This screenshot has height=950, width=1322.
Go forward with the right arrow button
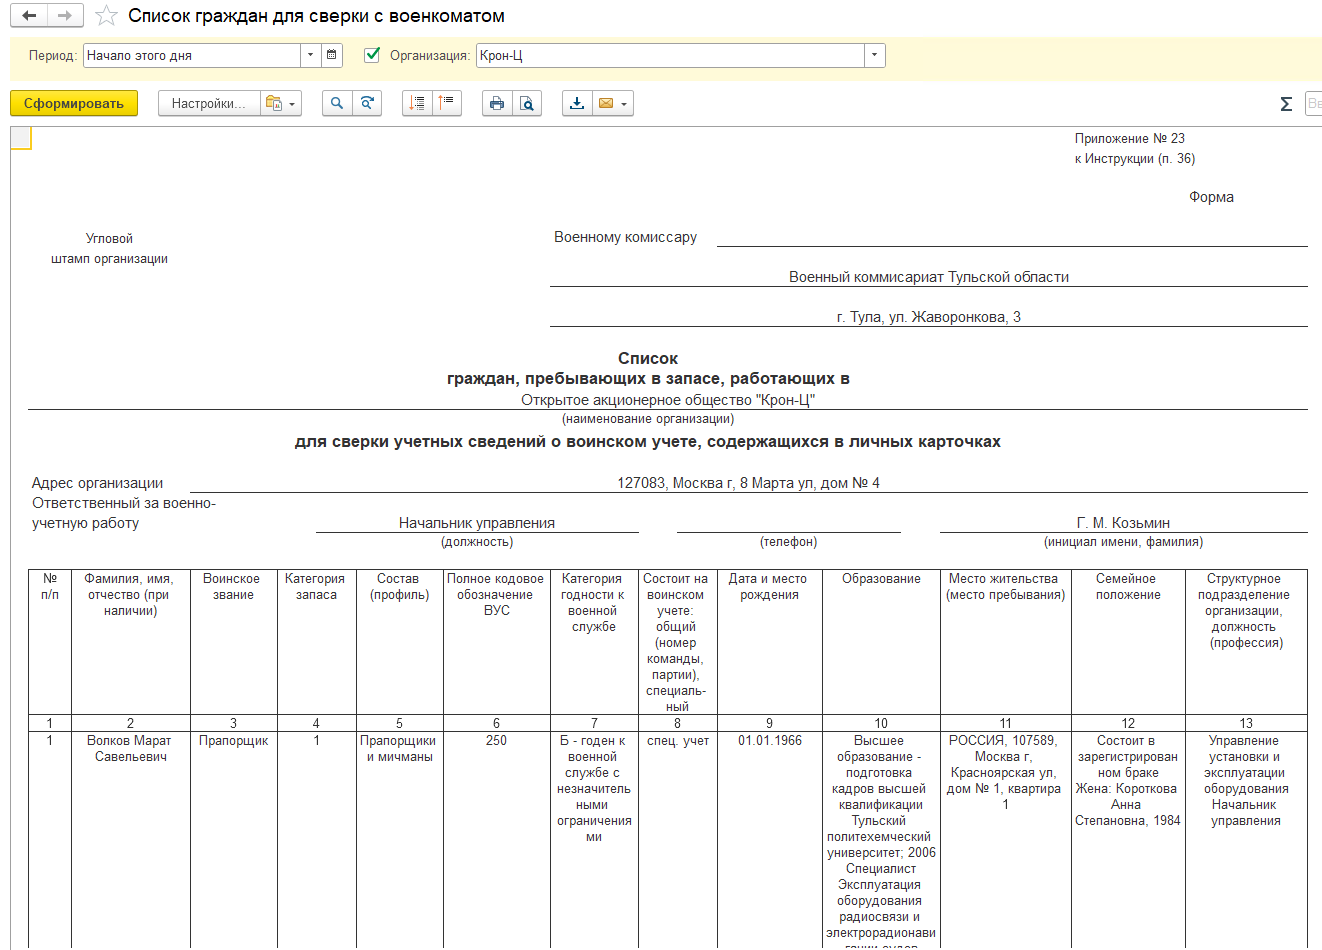click(x=65, y=16)
